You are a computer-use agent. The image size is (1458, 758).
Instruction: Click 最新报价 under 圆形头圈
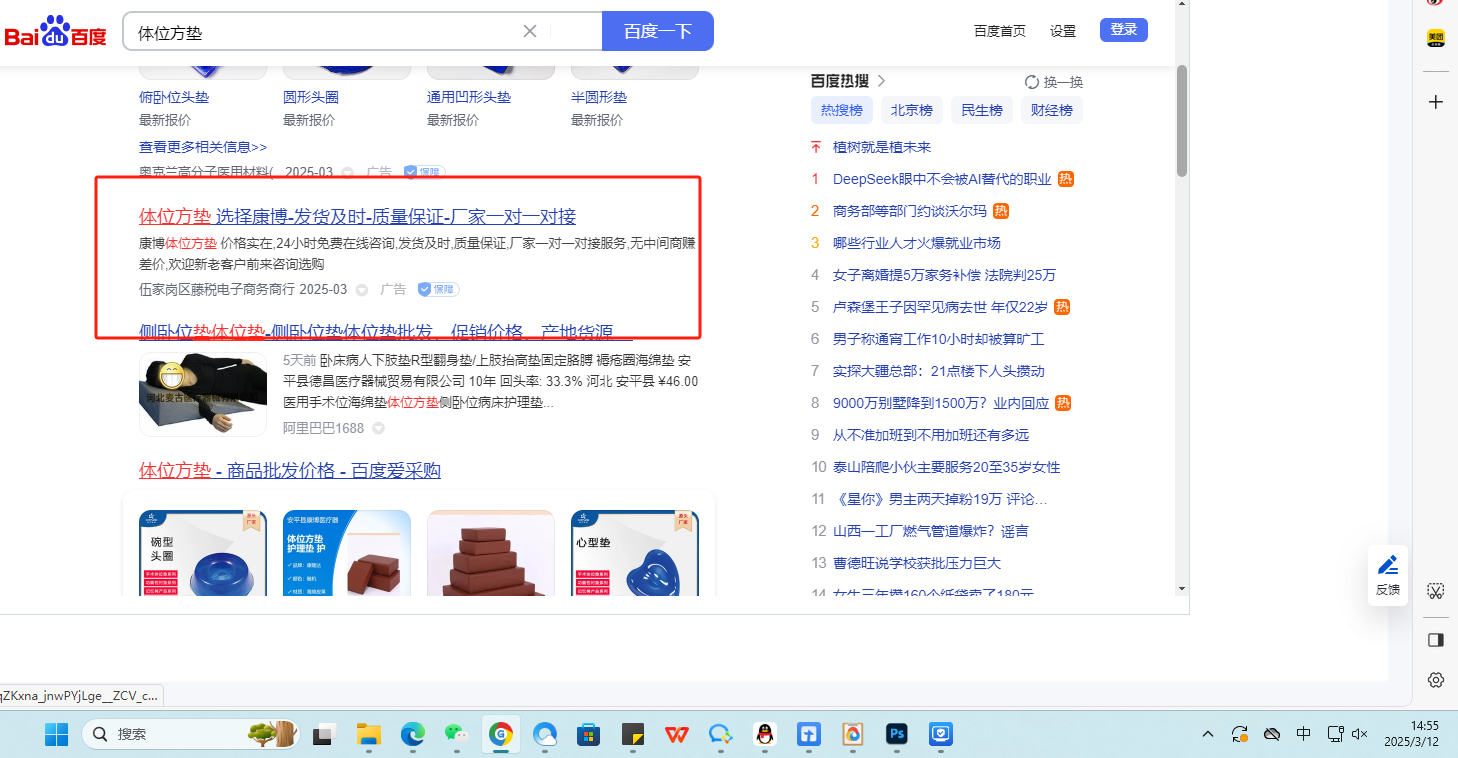[309, 120]
